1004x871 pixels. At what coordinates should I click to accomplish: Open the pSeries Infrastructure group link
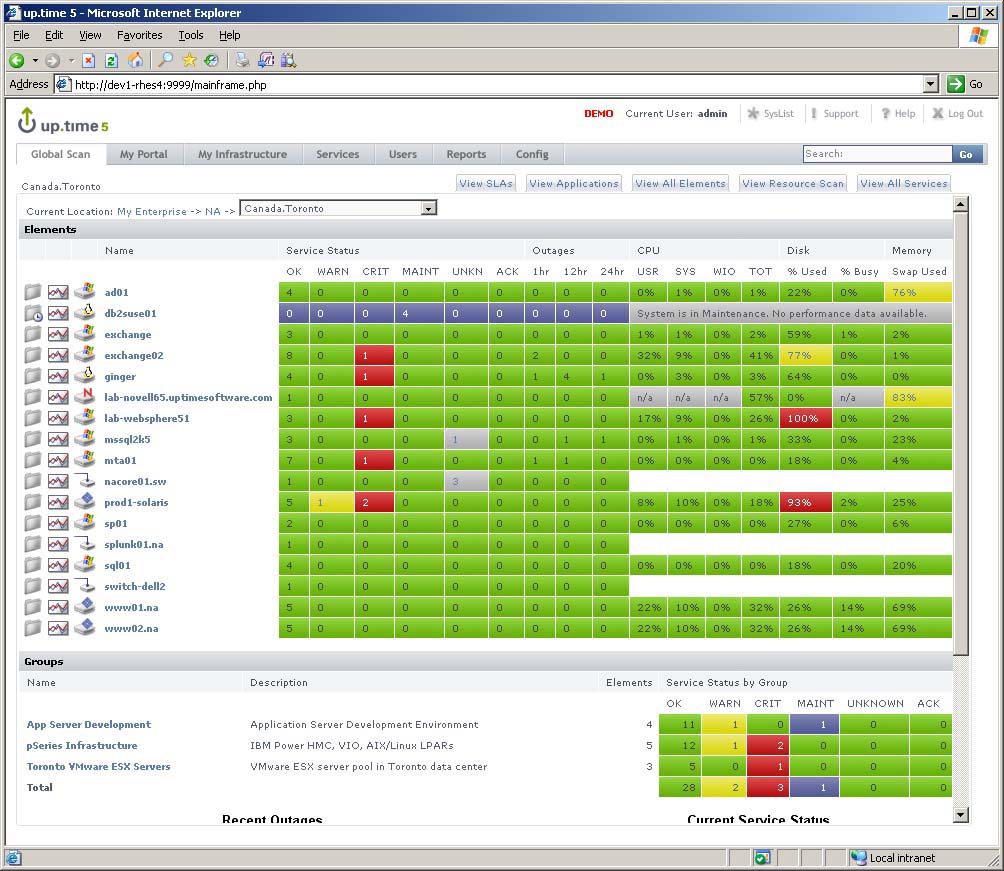82,745
